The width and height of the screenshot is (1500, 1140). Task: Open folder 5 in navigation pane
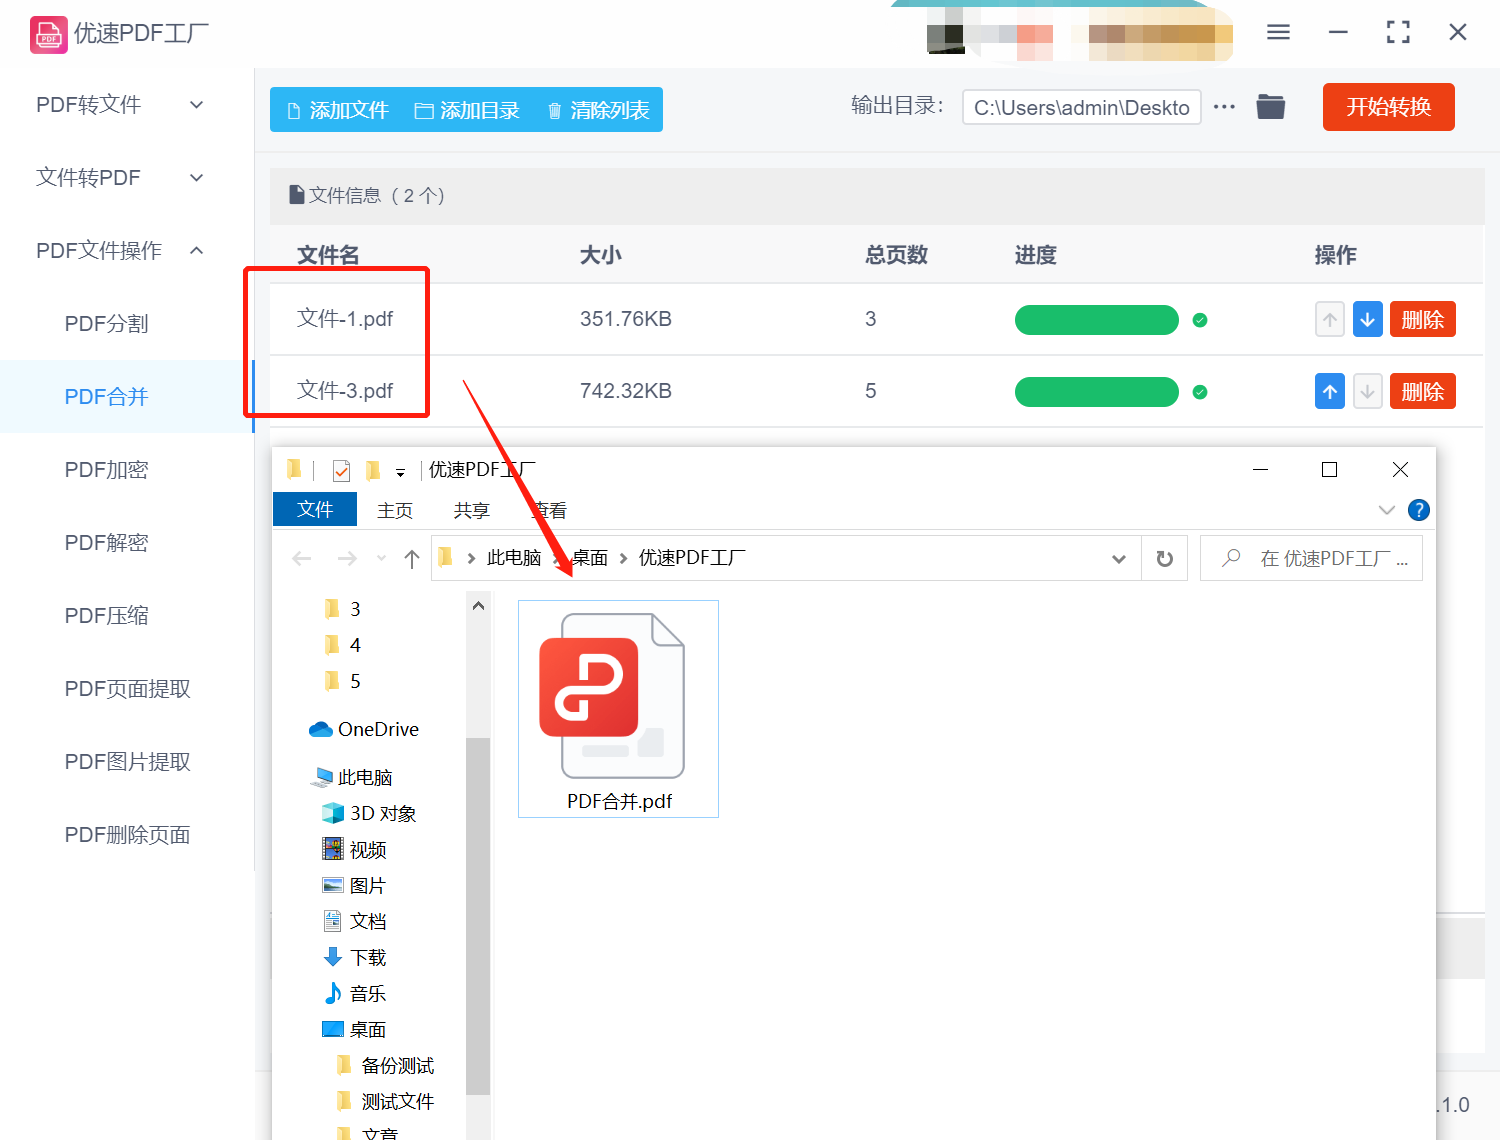[x=343, y=681]
